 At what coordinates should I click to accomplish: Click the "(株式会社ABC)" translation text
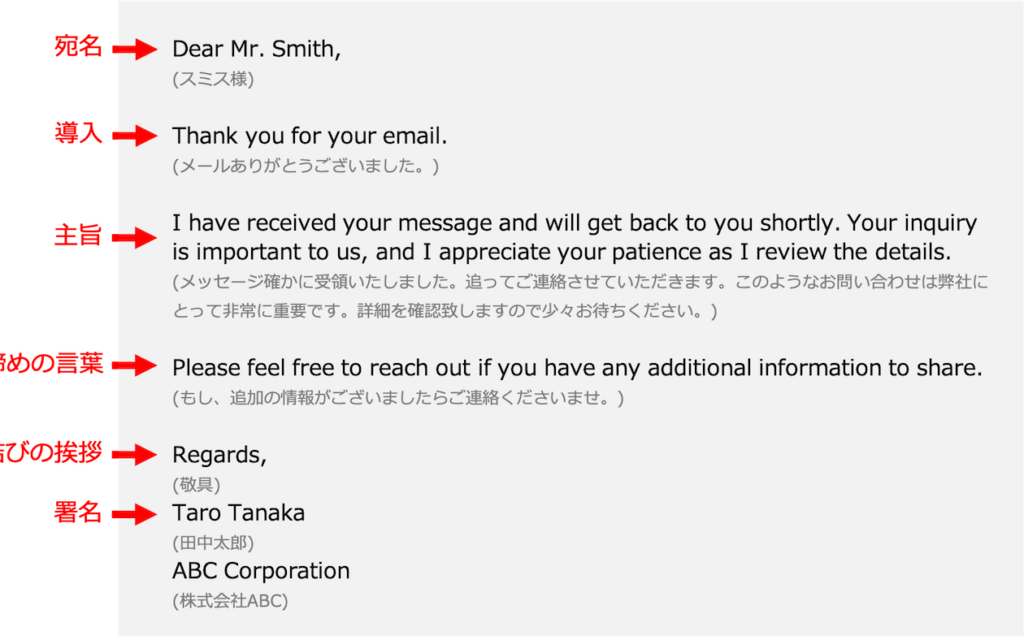tap(230, 601)
